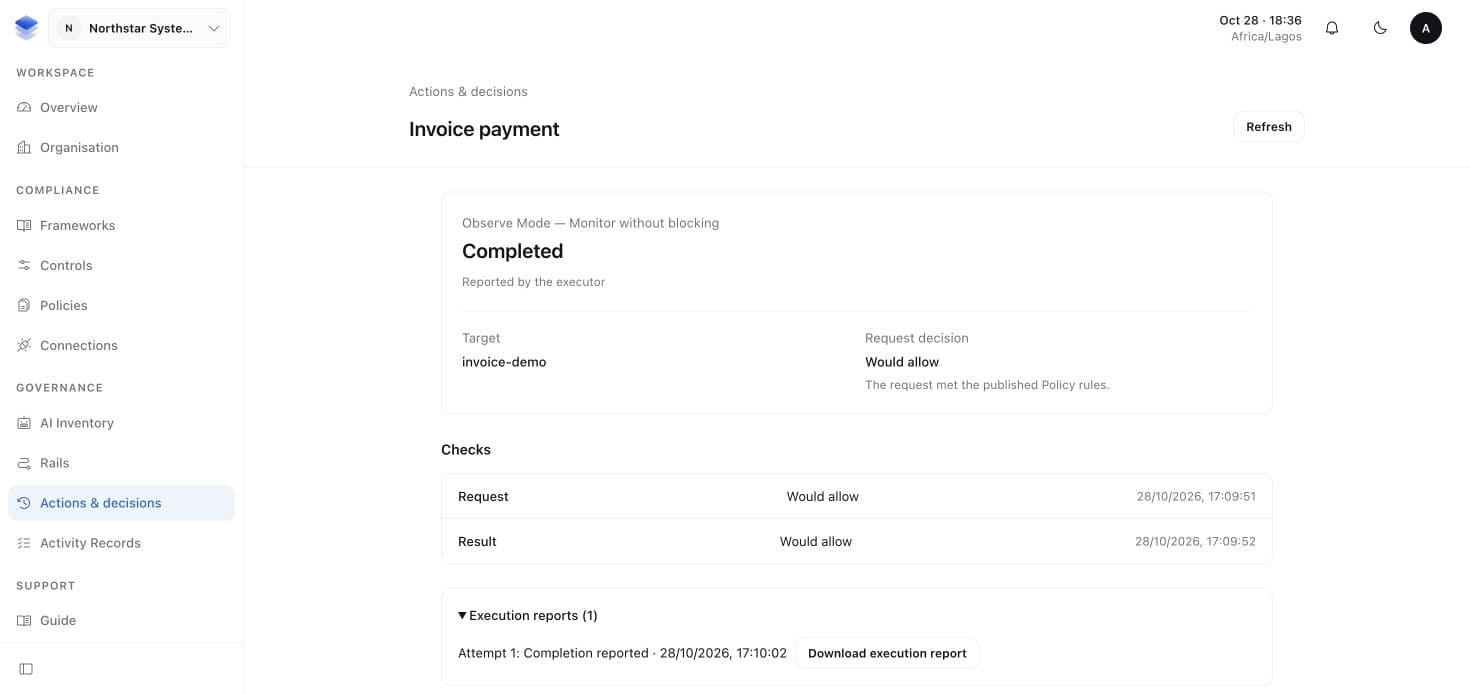This screenshot has height=695, width=1470.
Task: Click the Oct 28 · 18:36 date display
Action: tap(1260, 20)
